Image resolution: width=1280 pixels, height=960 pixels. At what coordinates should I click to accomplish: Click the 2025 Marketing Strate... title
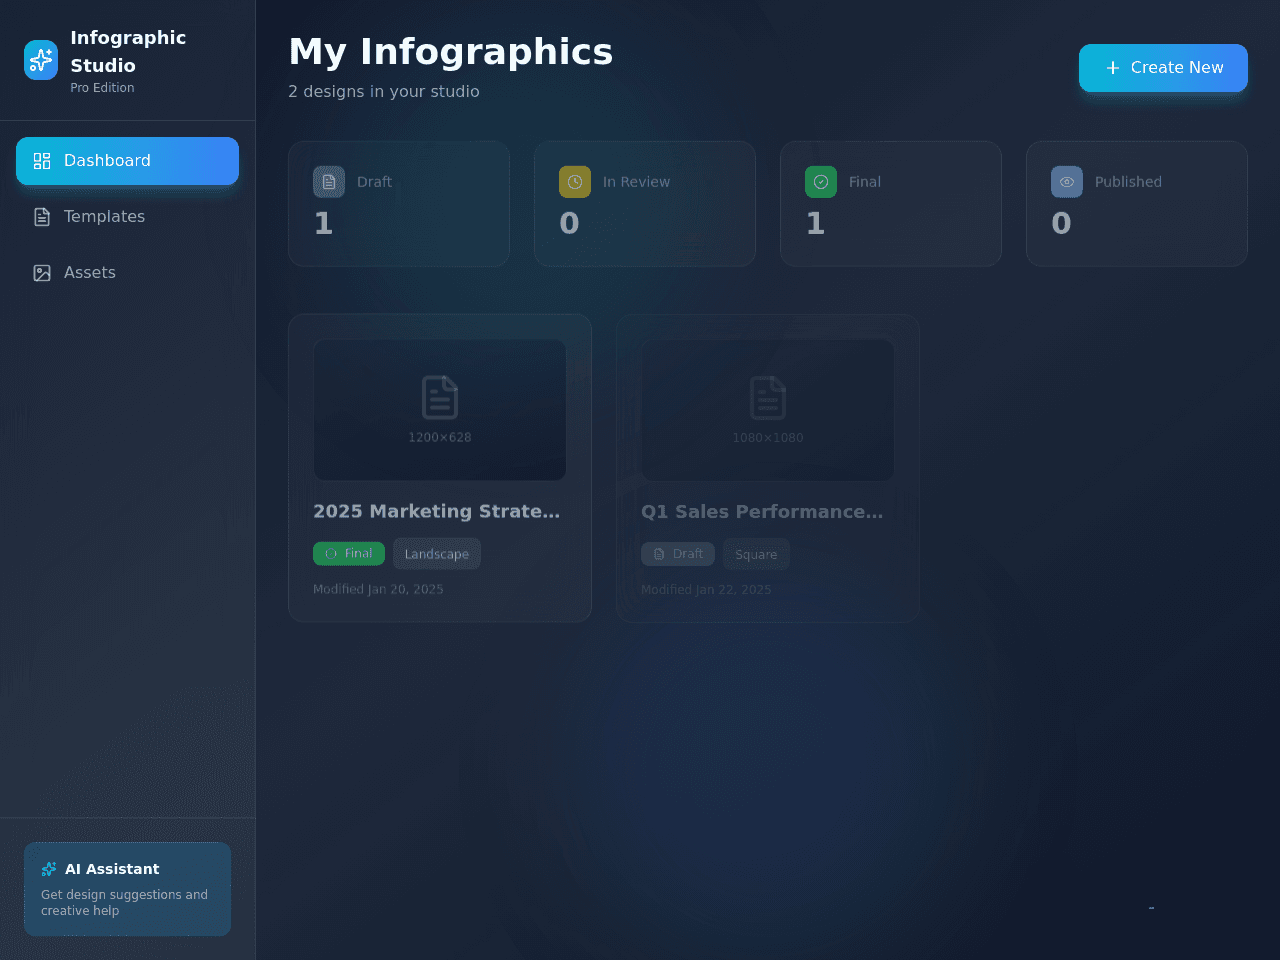(x=437, y=512)
